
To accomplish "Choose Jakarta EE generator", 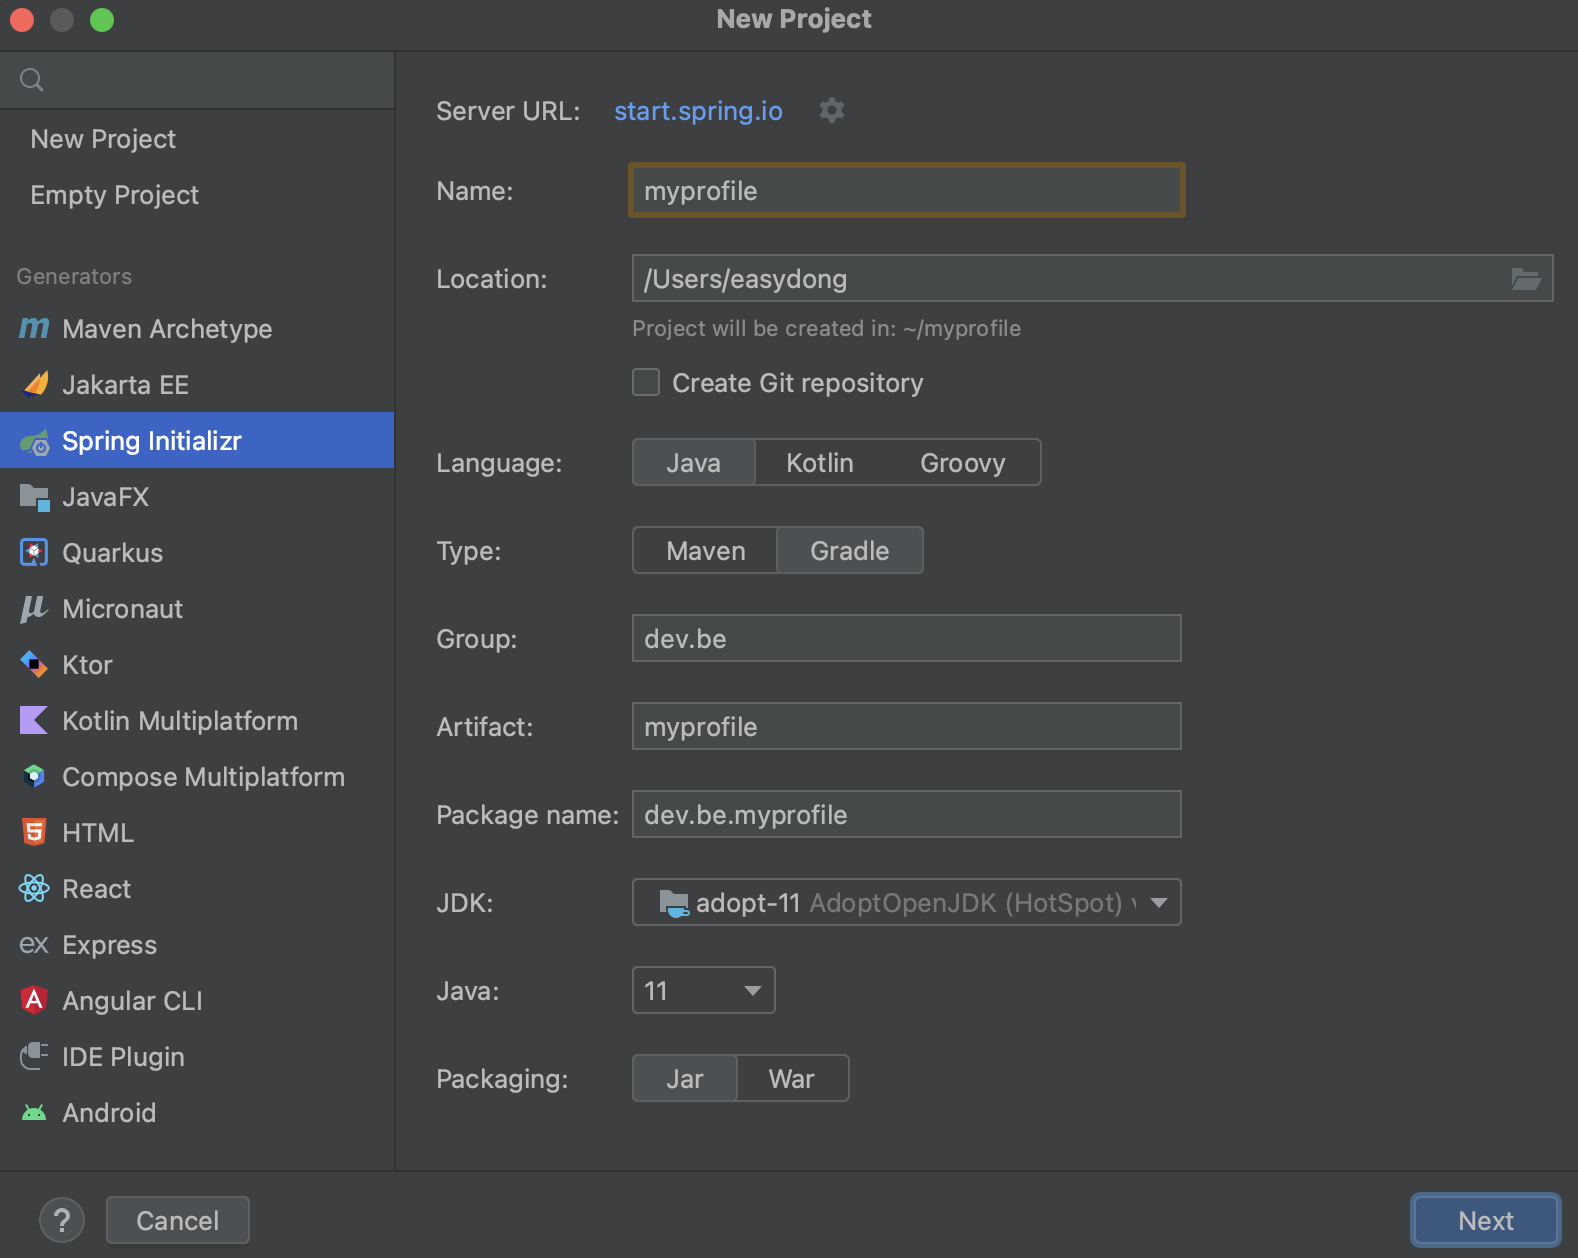I will [197, 385].
